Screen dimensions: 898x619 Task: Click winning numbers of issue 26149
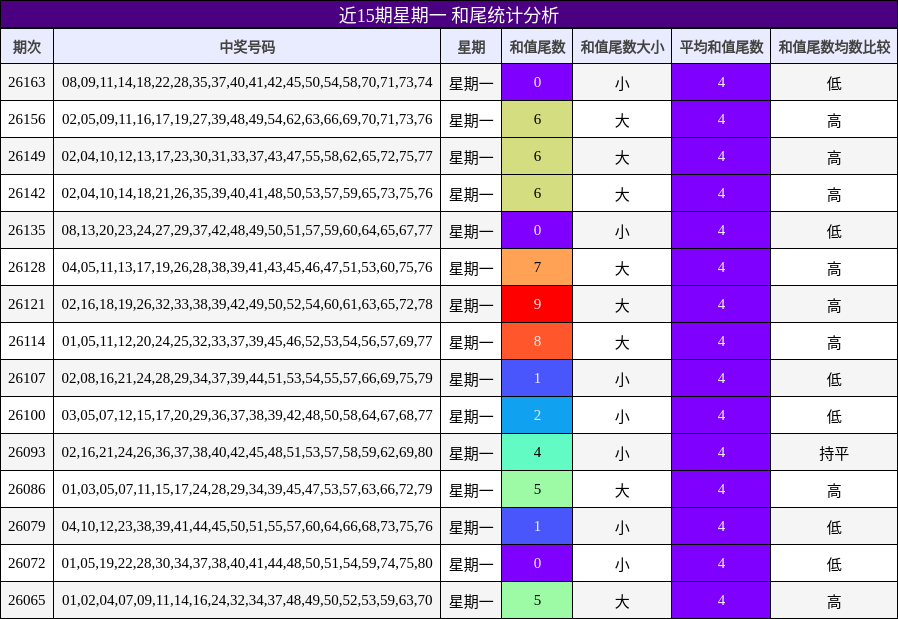pos(247,156)
